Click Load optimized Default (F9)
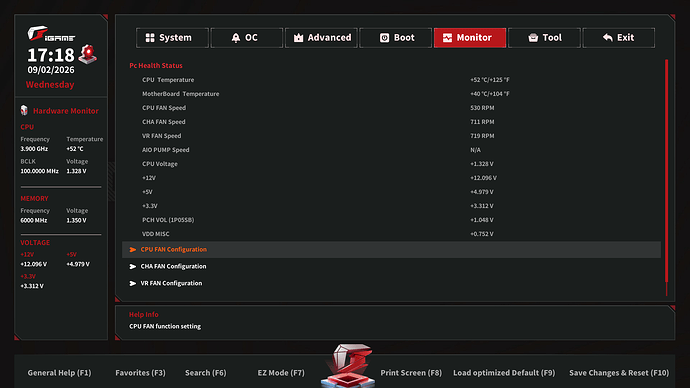This screenshot has height=388, width=690. (x=504, y=373)
